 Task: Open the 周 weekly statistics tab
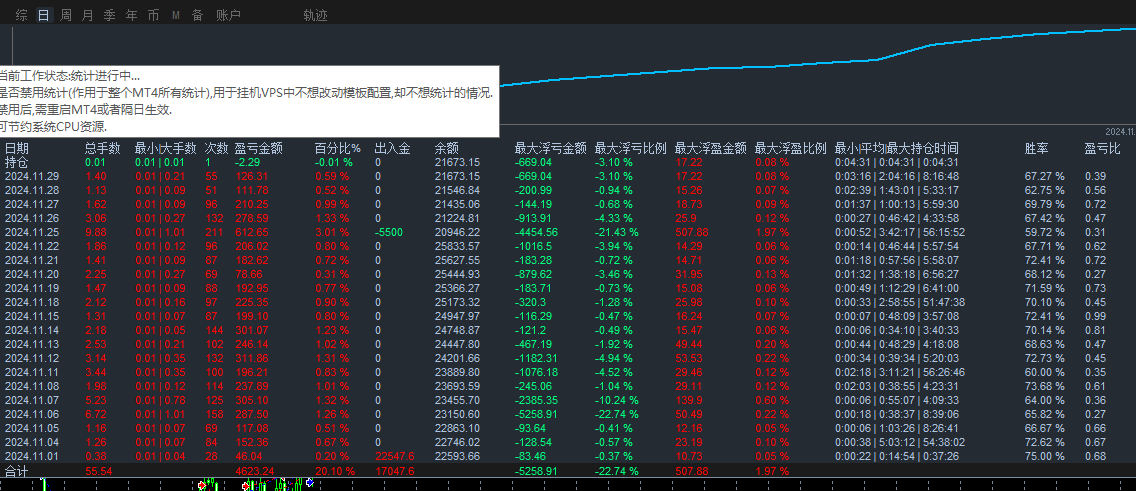pyautogui.click(x=66, y=15)
